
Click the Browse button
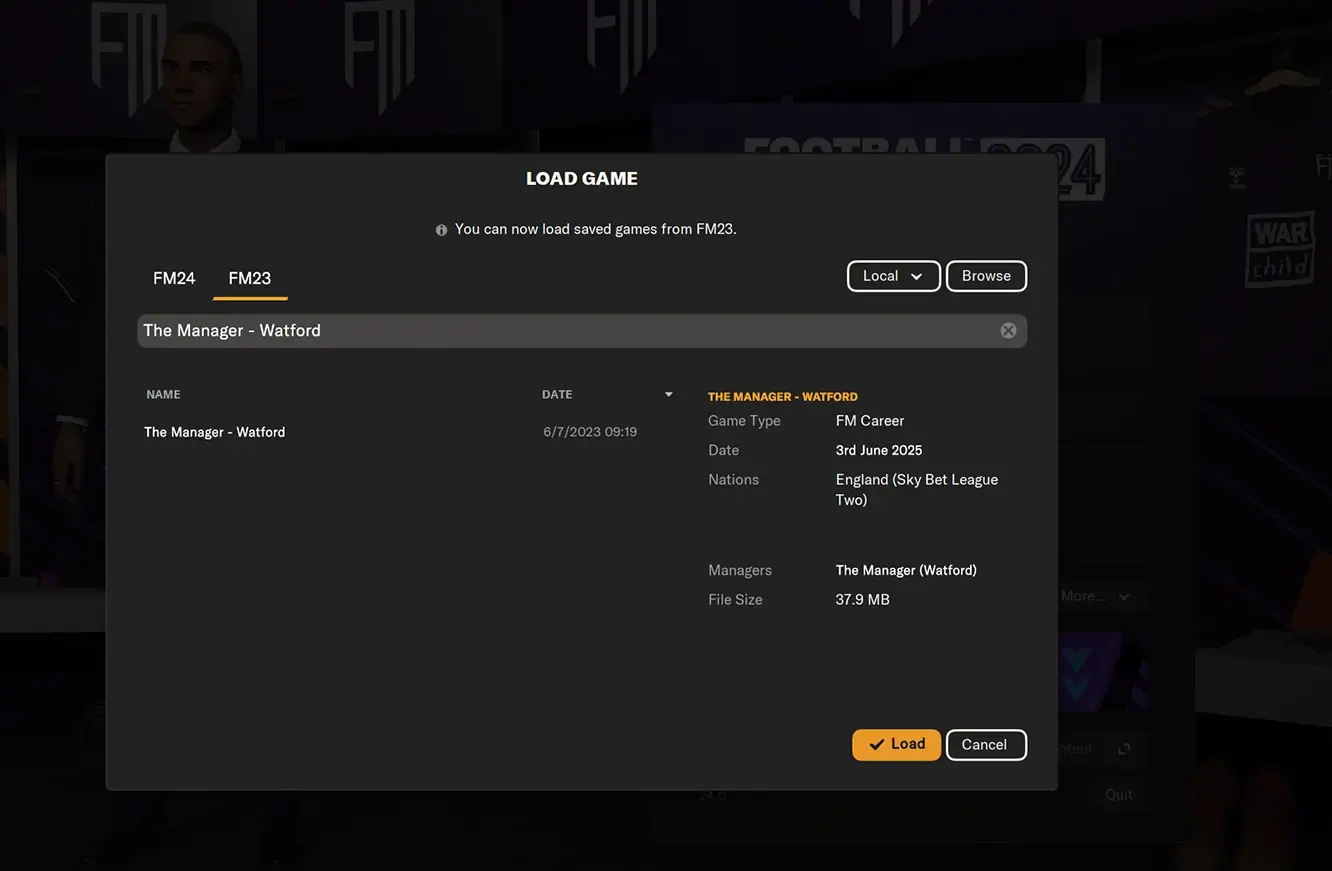coord(986,276)
